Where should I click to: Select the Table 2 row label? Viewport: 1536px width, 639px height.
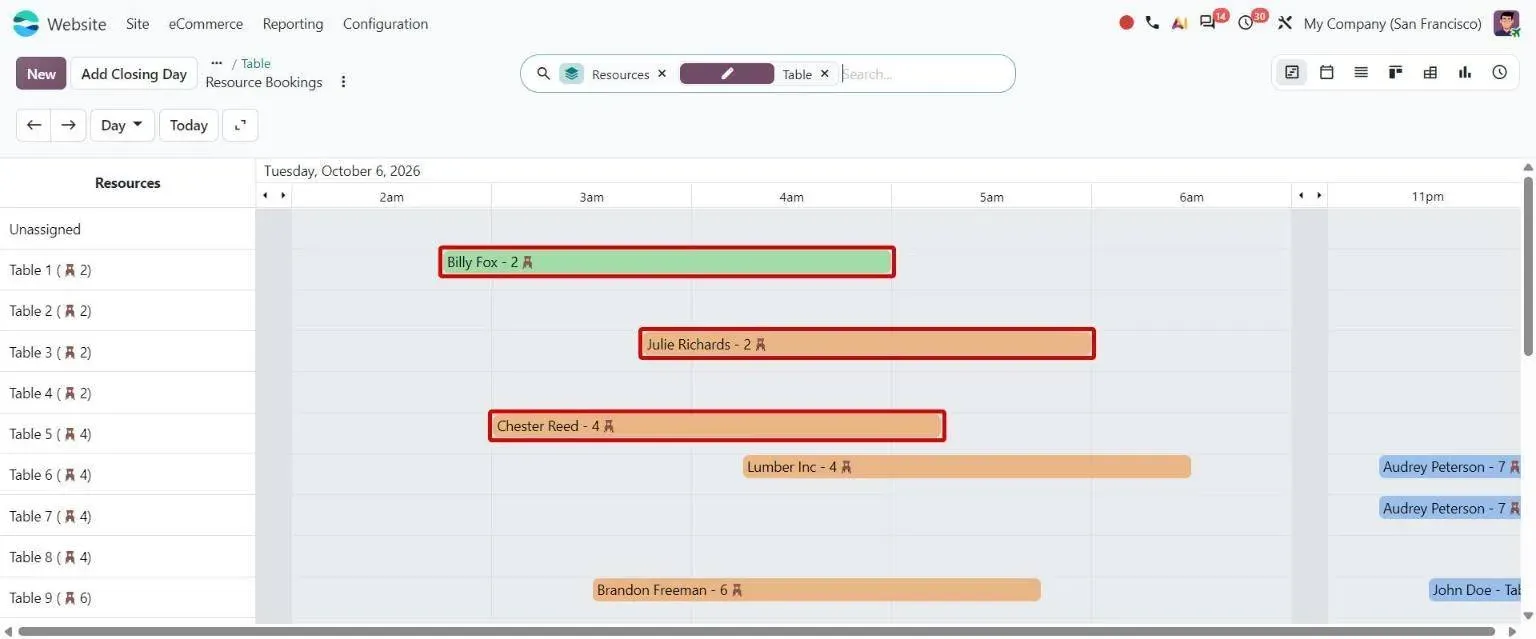(x=50, y=311)
